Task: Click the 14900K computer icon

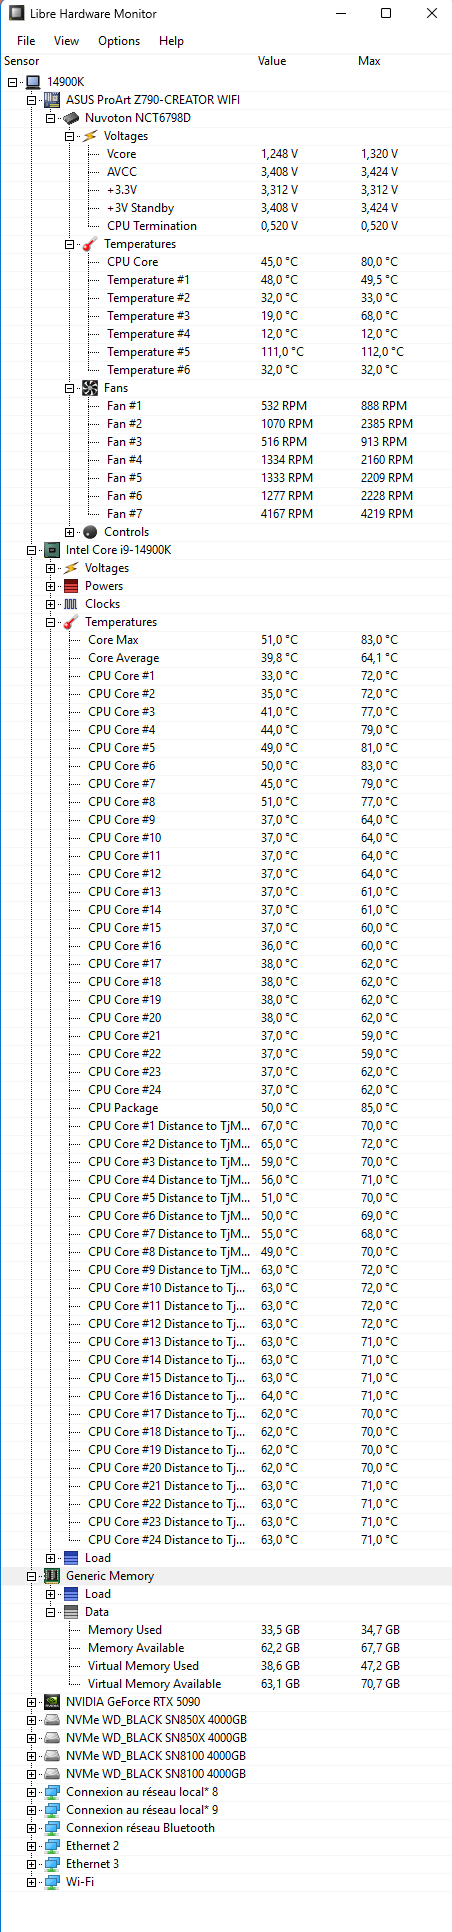Action: (x=33, y=82)
